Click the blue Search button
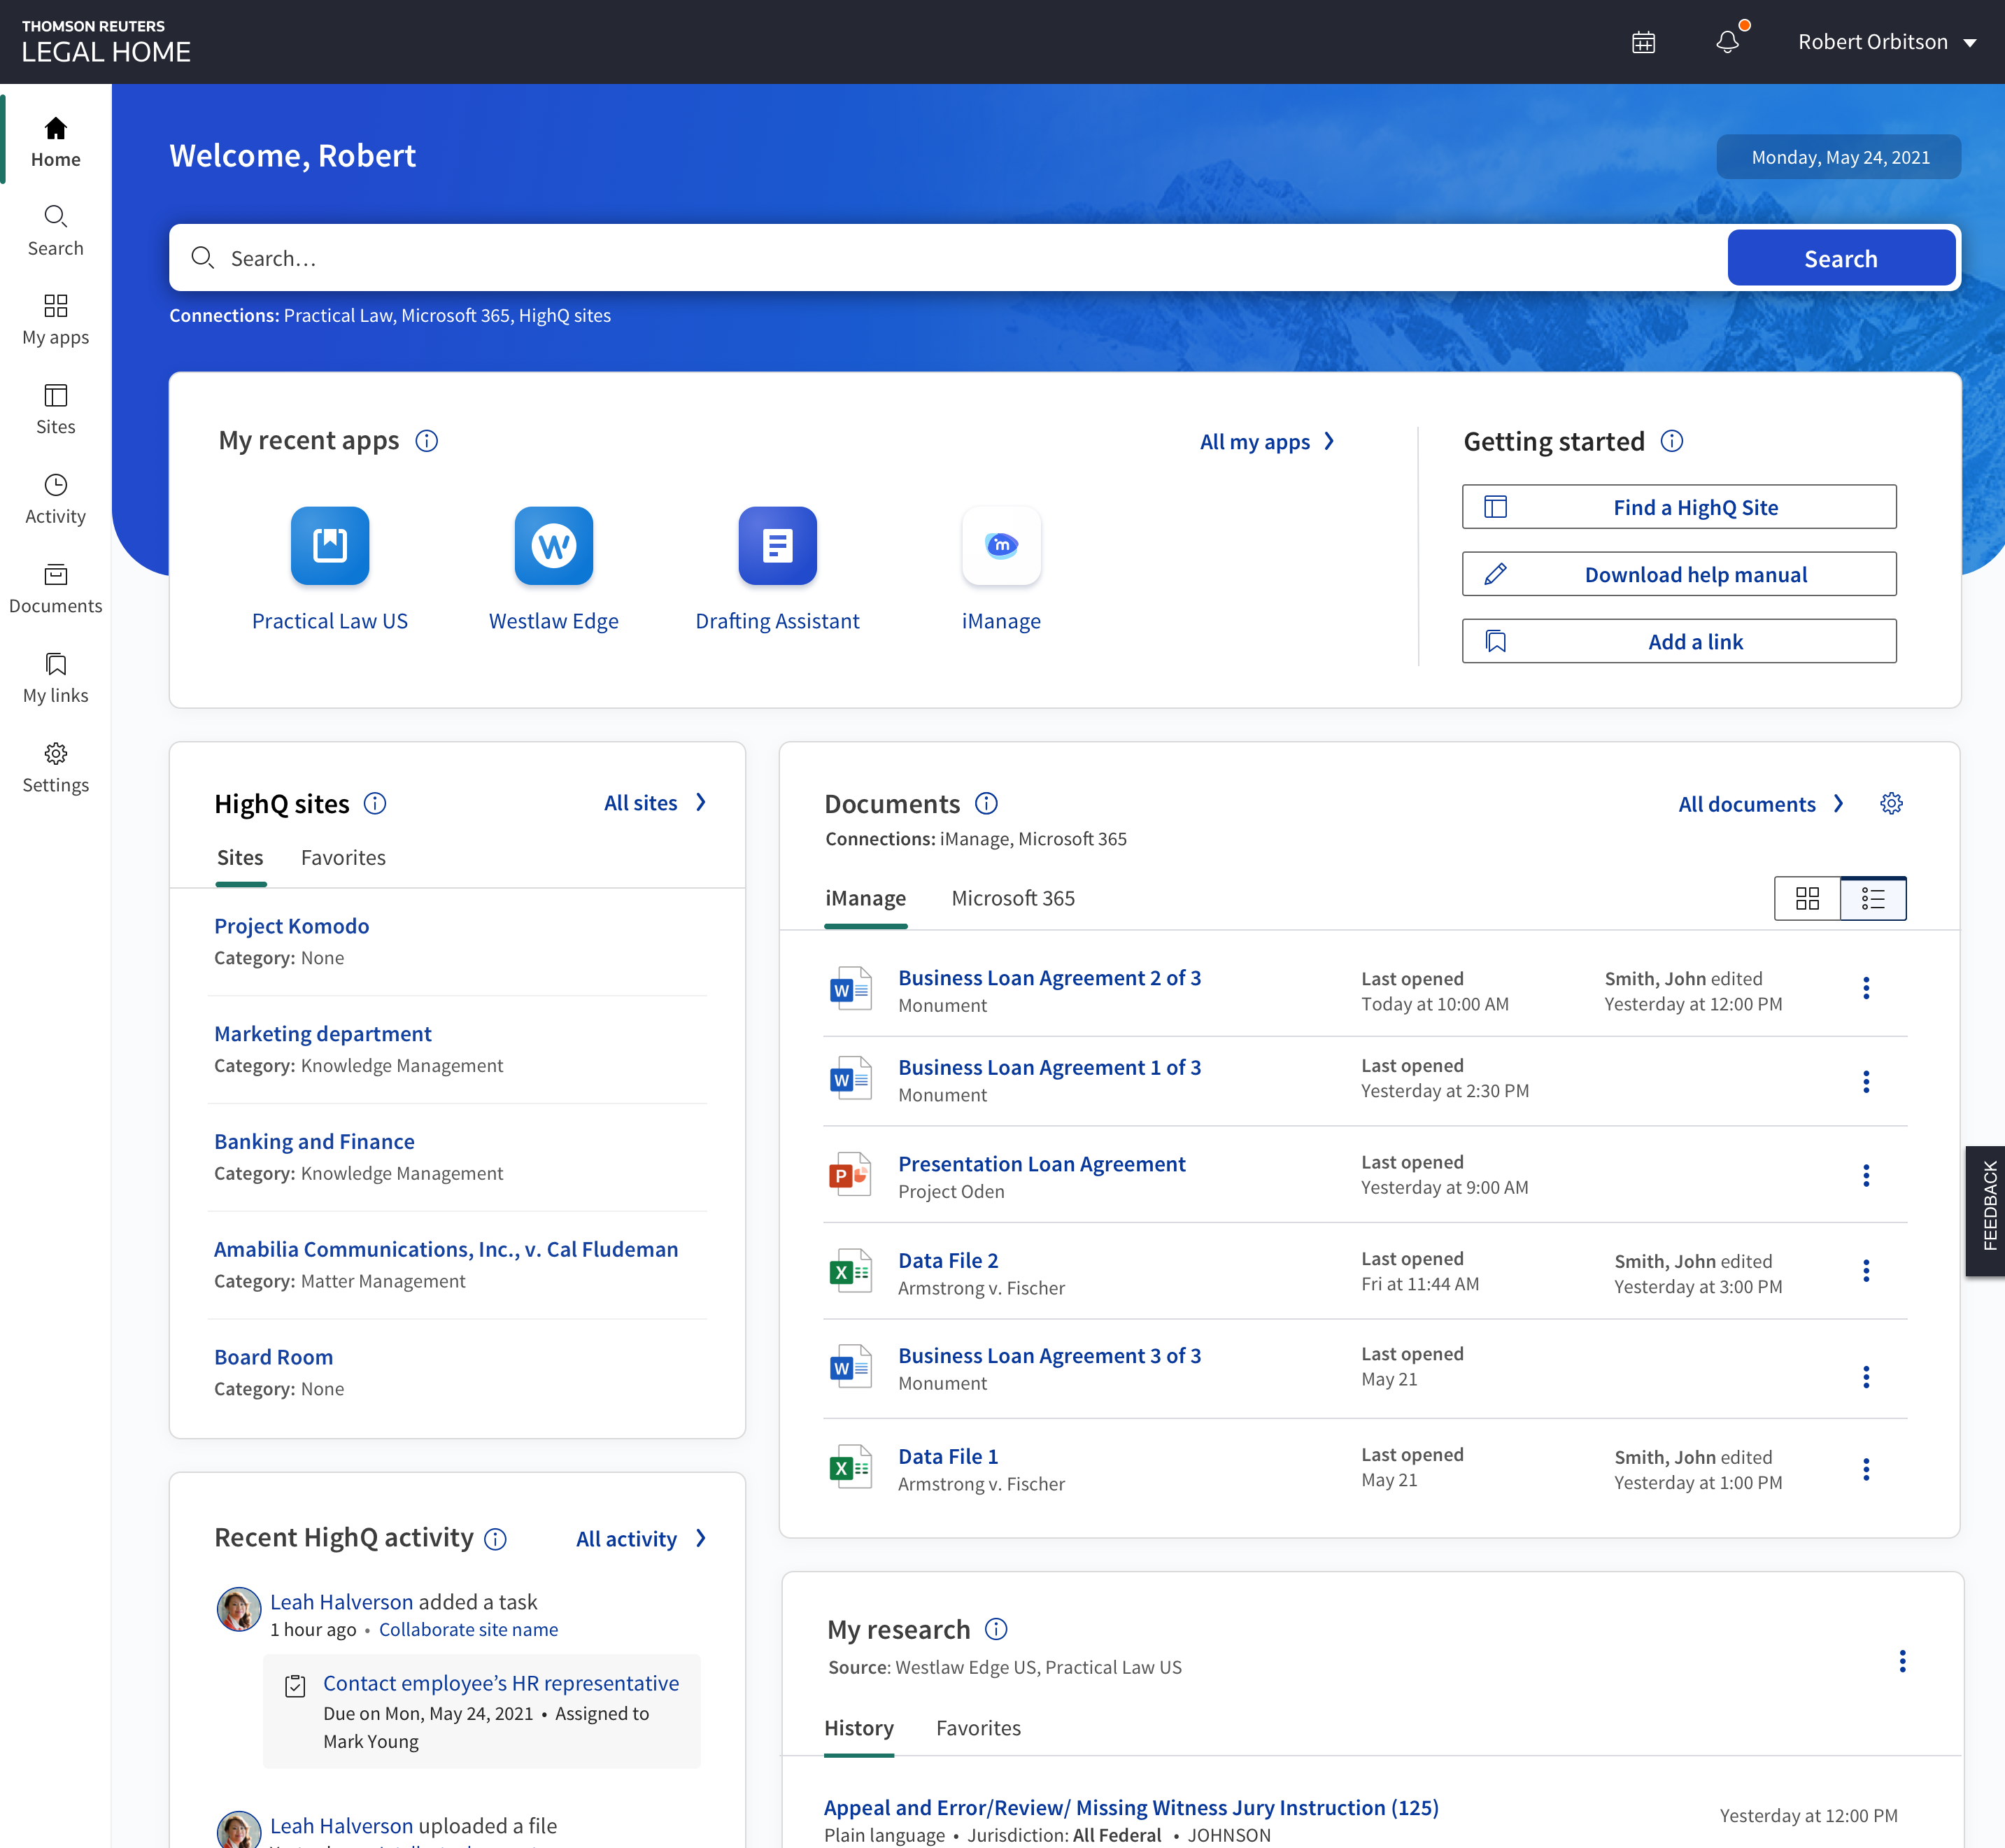 click(1841, 258)
